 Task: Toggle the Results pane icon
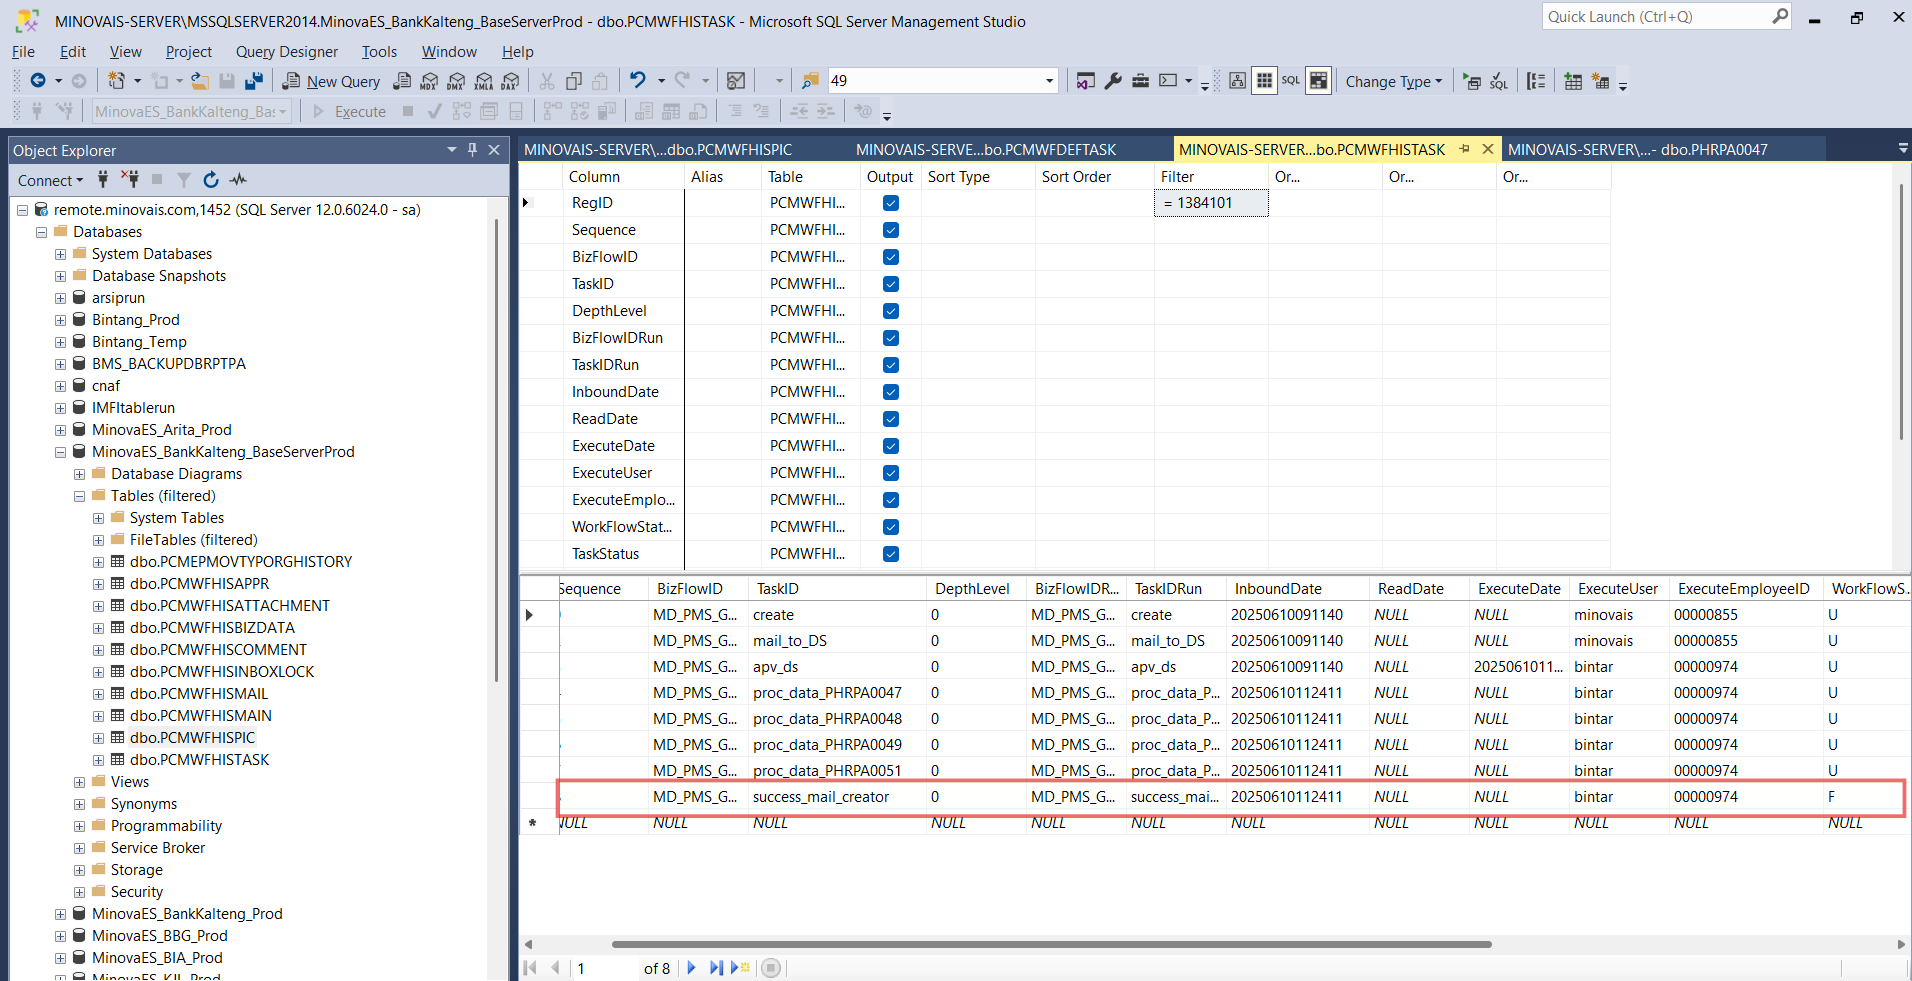pos(1318,81)
